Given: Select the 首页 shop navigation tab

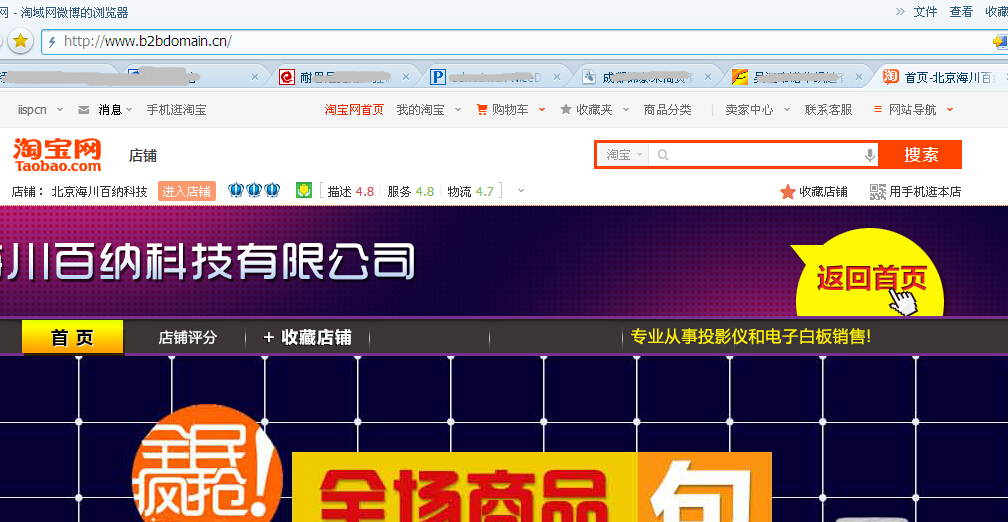Looking at the screenshot, I should (73, 338).
